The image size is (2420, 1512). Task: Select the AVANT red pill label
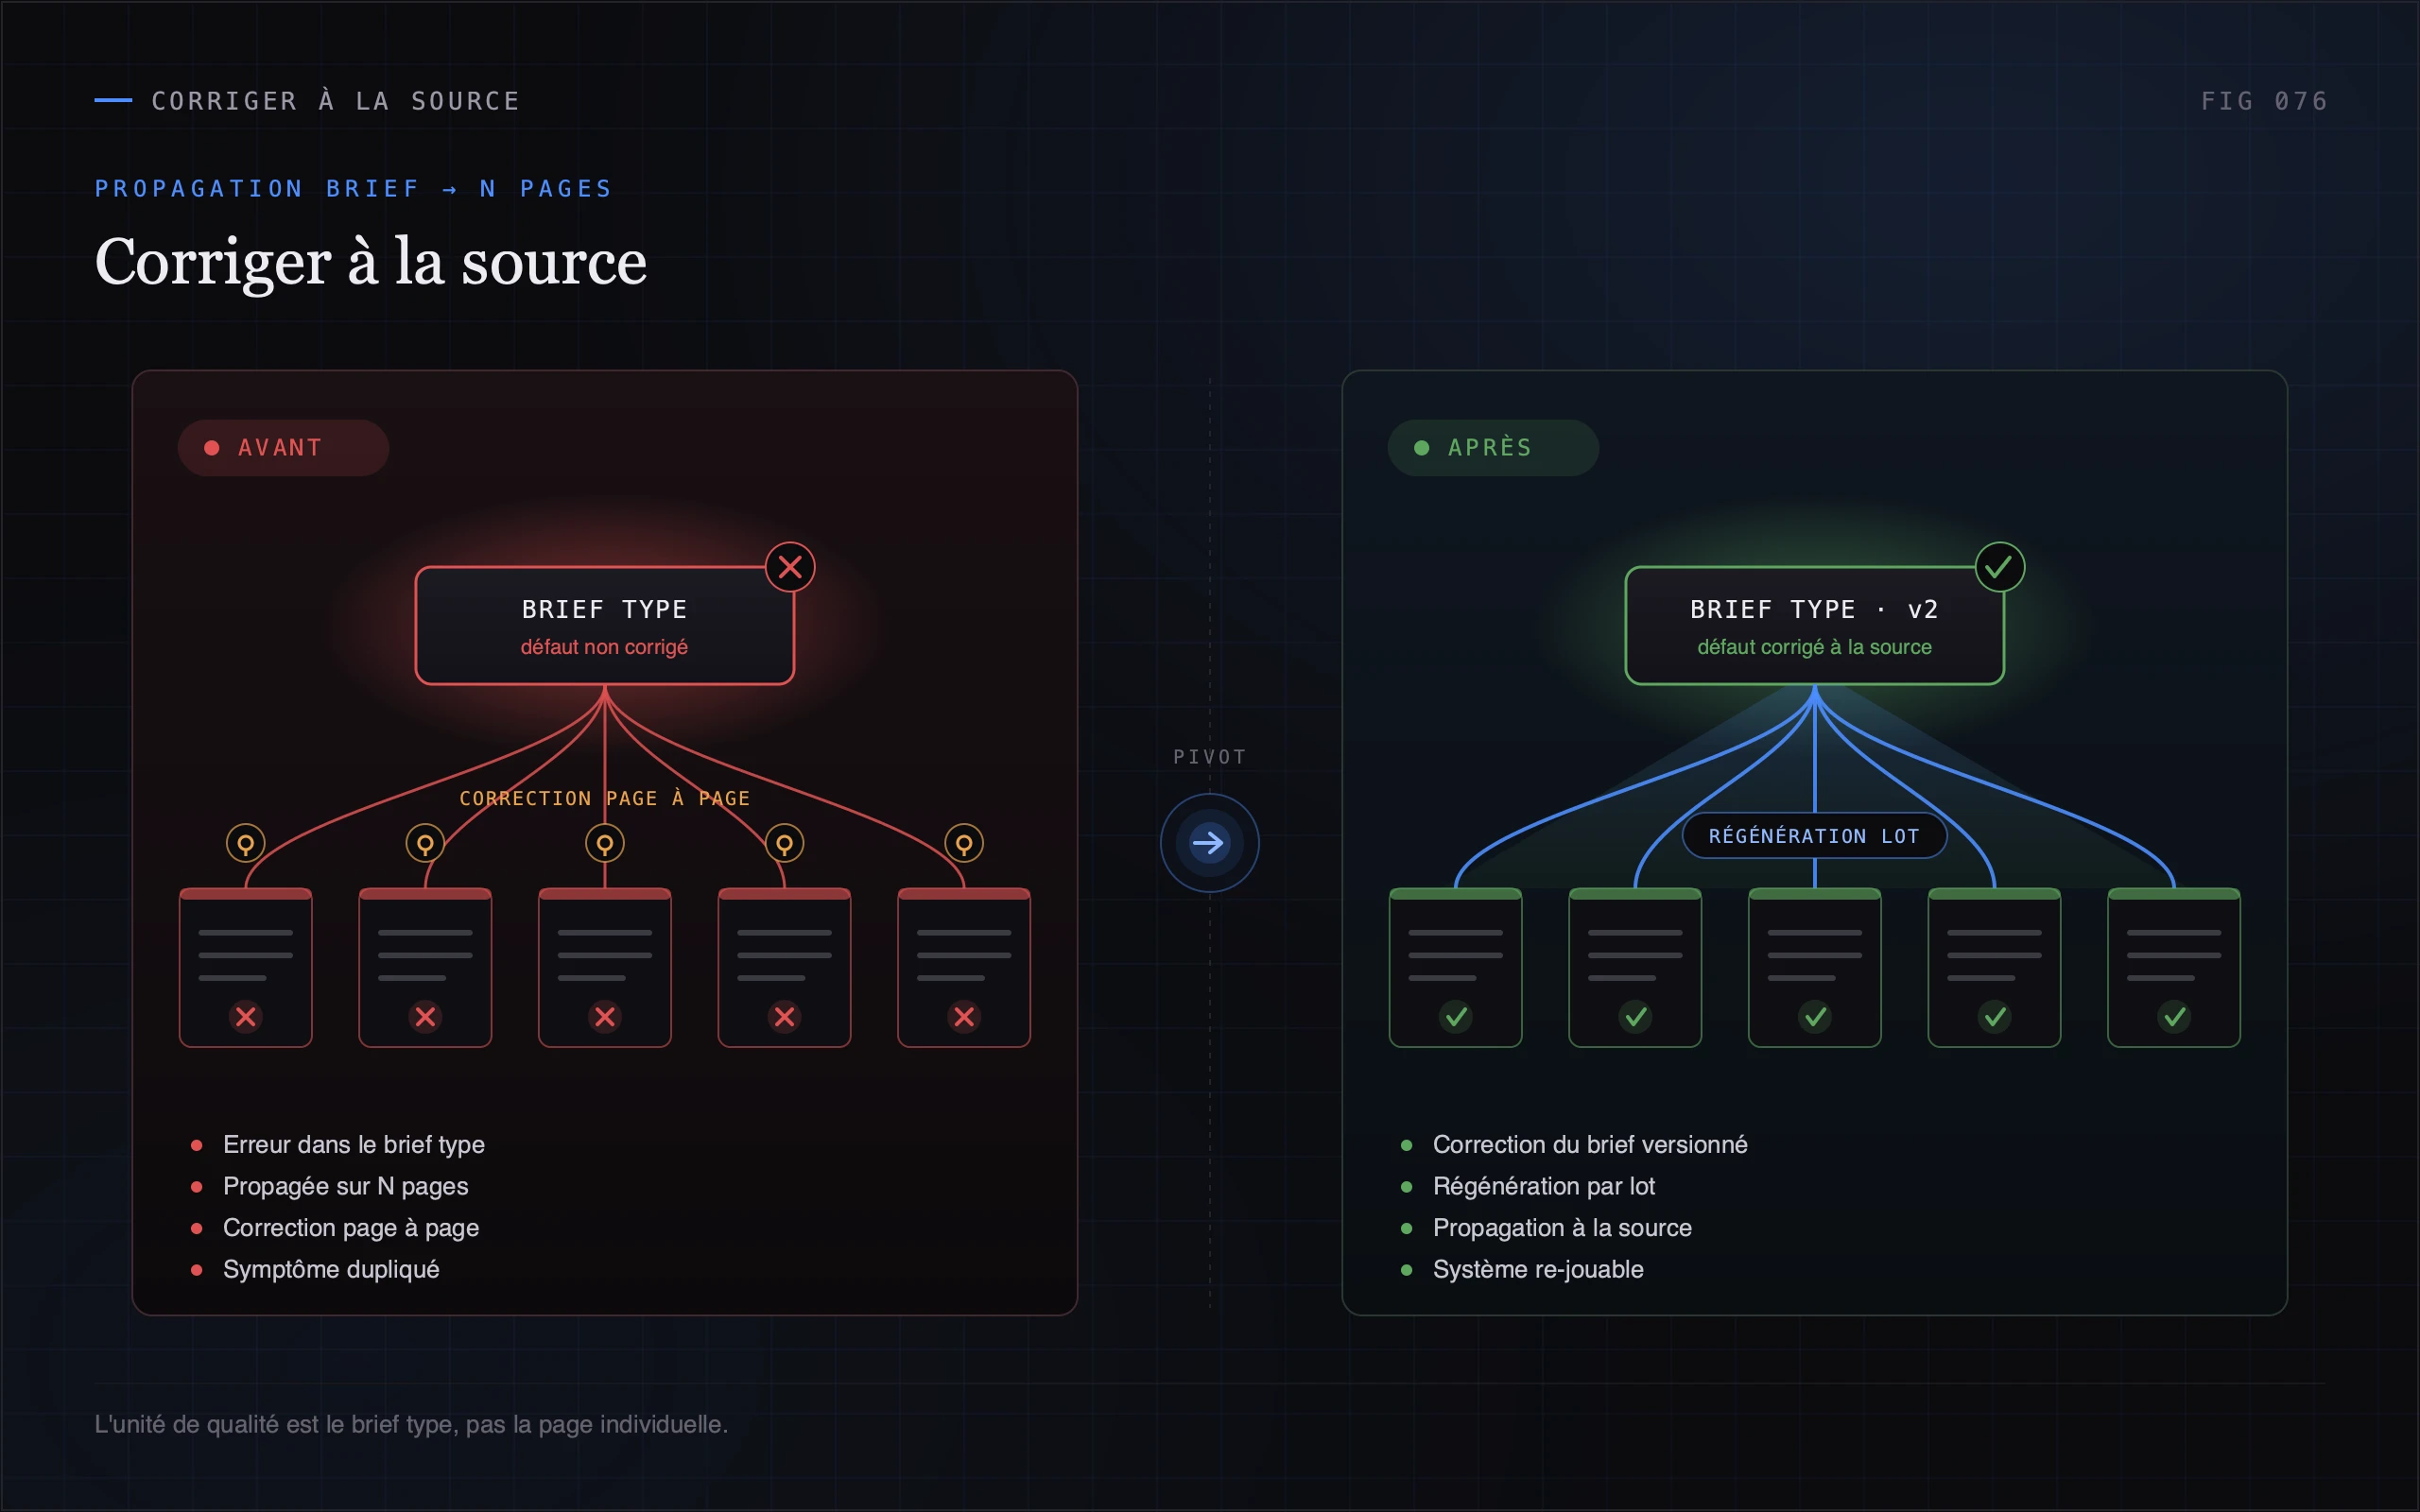283,448
